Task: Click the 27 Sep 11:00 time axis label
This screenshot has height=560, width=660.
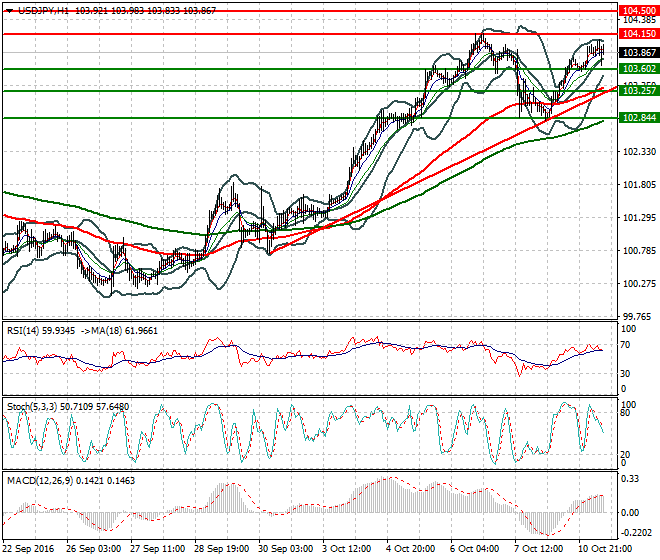Action: (x=157, y=549)
